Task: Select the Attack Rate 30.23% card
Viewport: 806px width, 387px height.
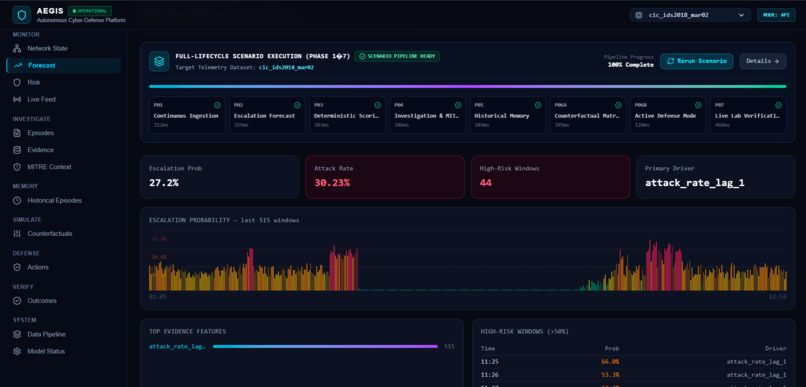Action: click(385, 177)
